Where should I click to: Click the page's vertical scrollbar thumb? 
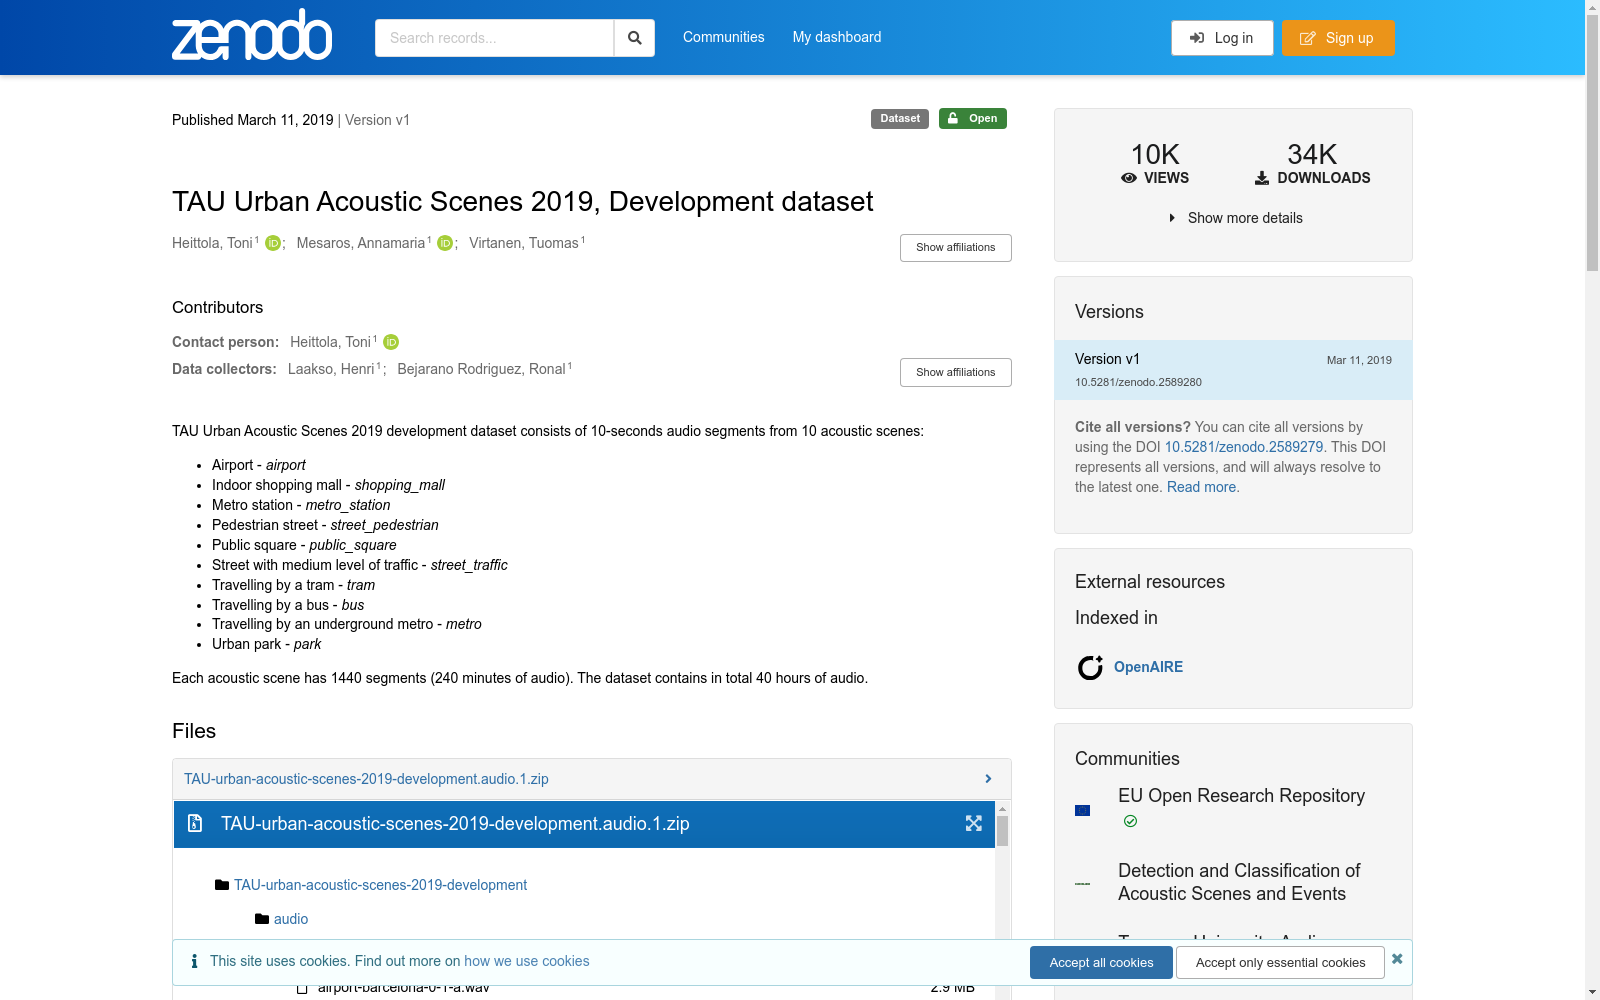[x=1592, y=141]
